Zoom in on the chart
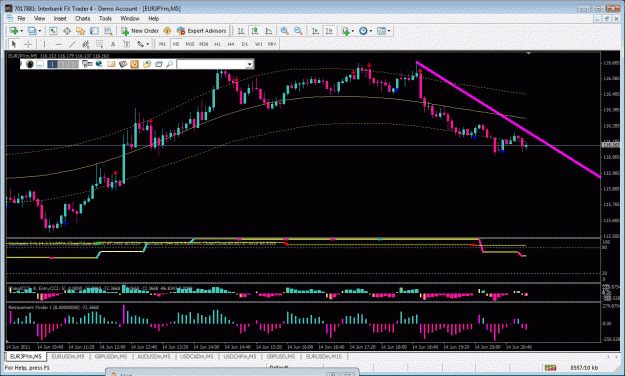The height and width of the screenshot is (376, 625). (285, 31)
